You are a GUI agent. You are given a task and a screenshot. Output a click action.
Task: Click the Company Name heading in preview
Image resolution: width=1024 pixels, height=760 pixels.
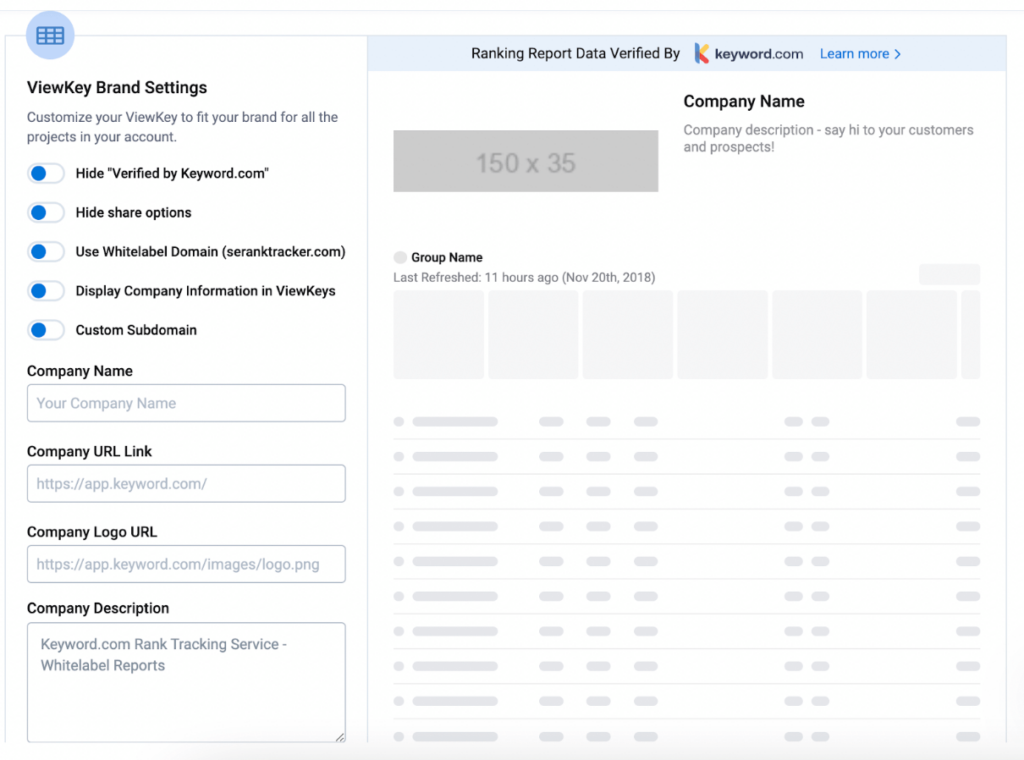[x=744, y=101]
